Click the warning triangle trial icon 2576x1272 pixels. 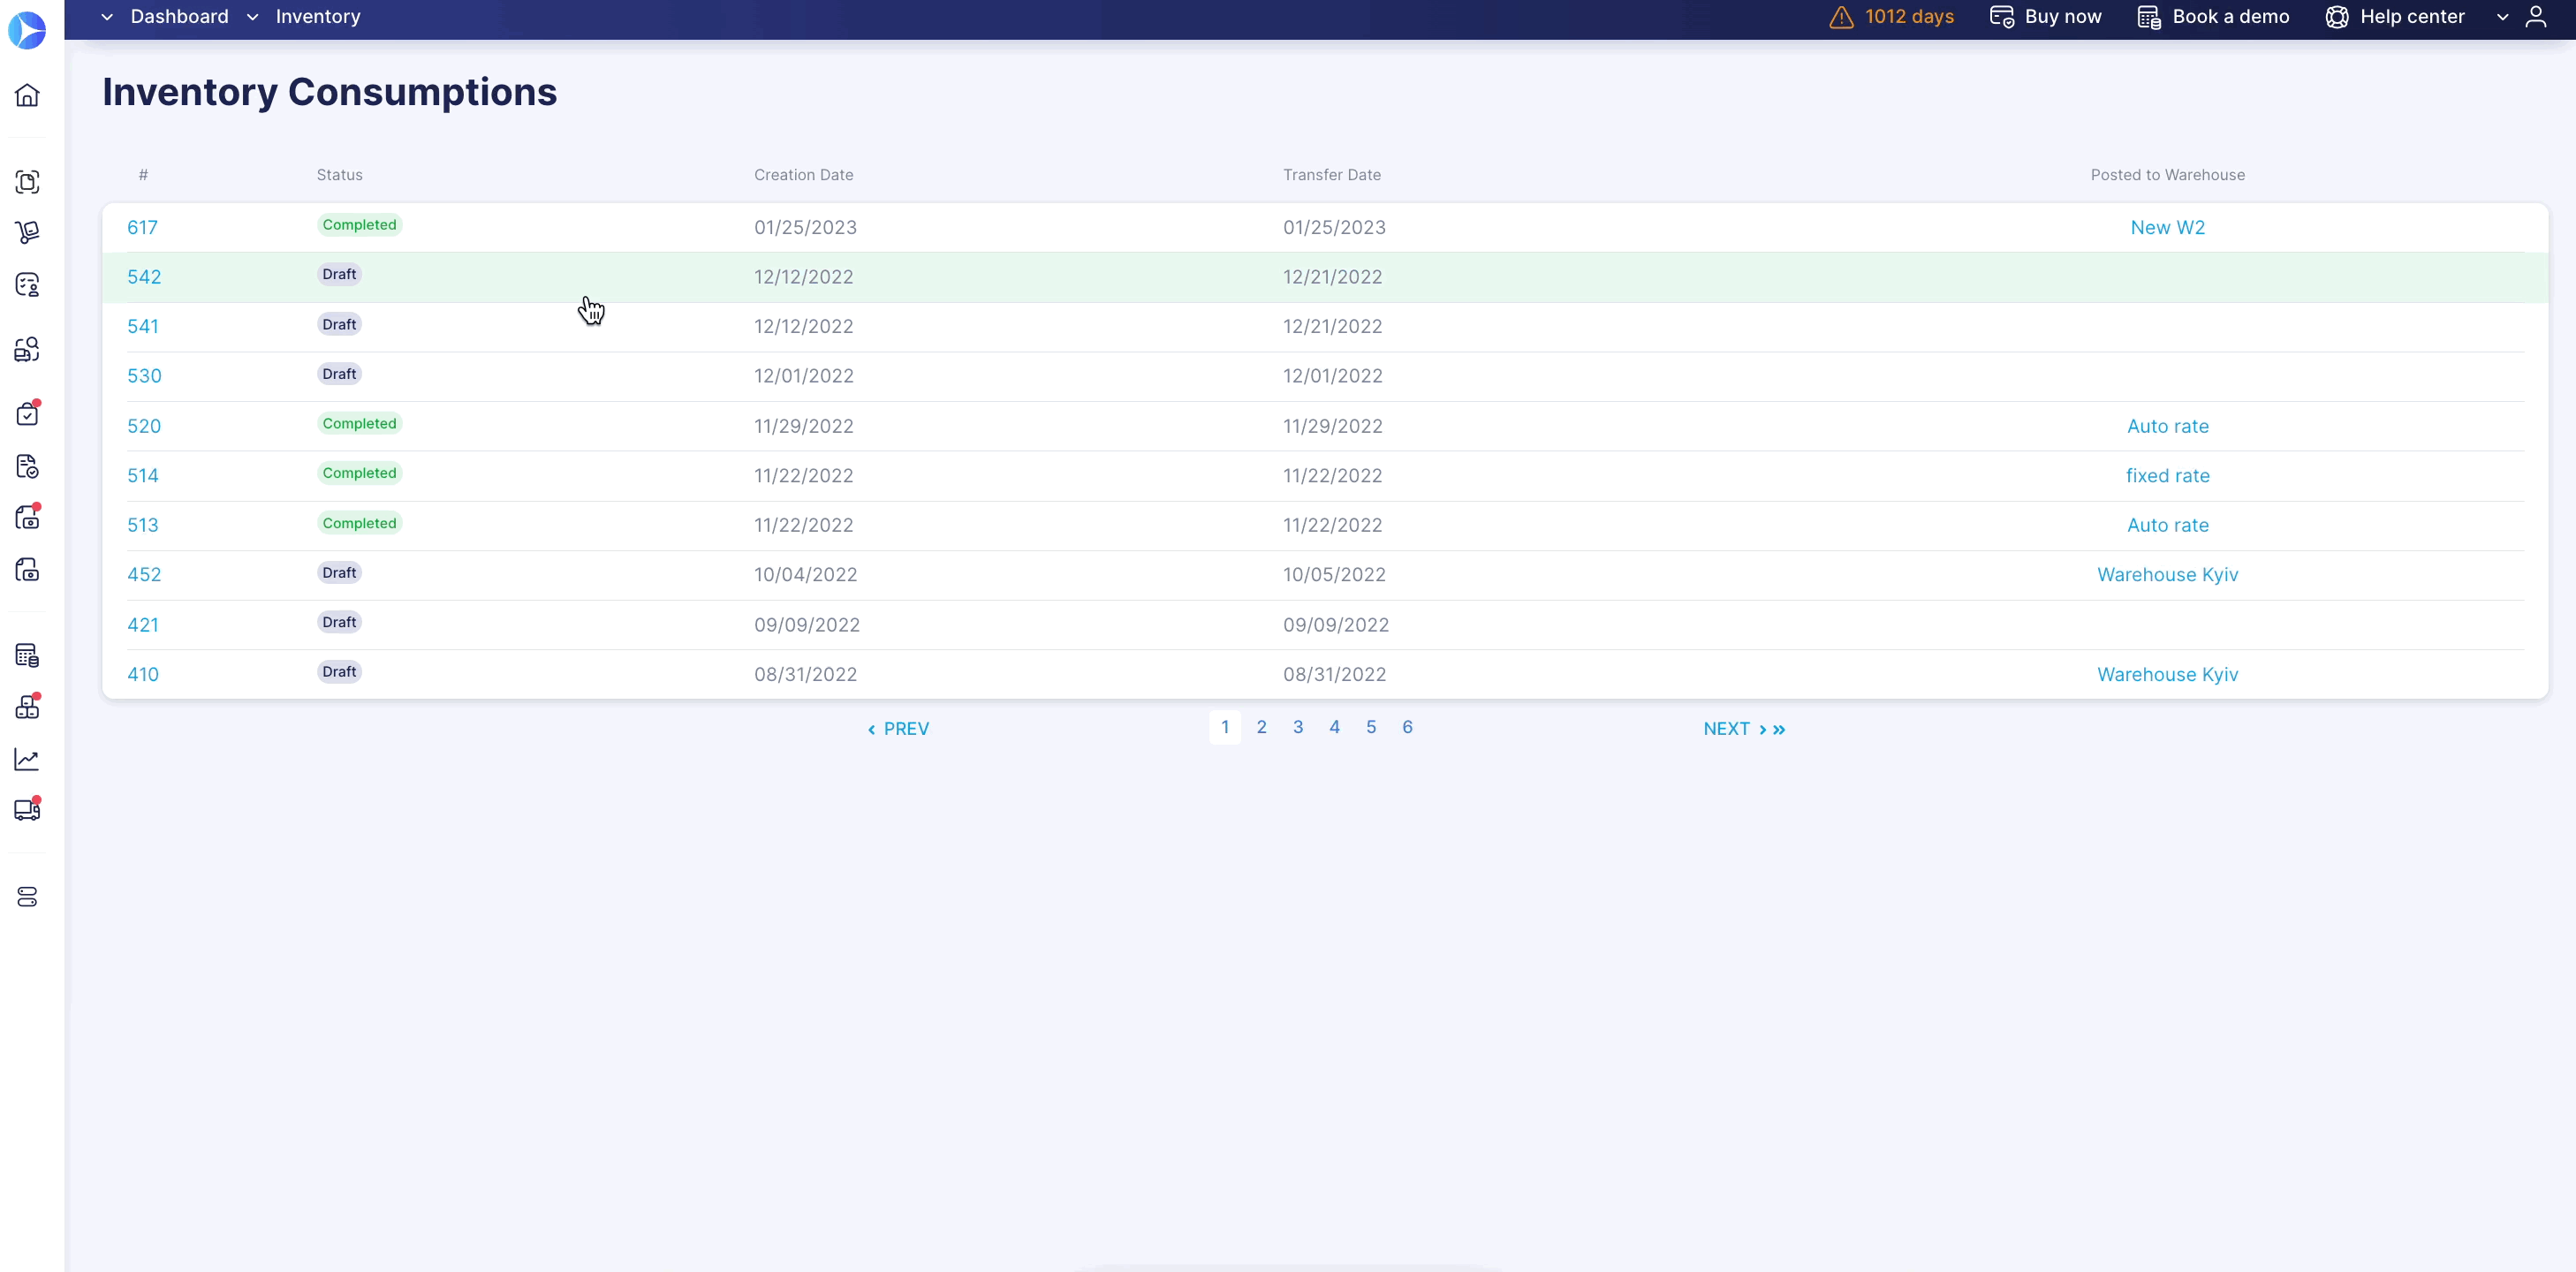1841,17
